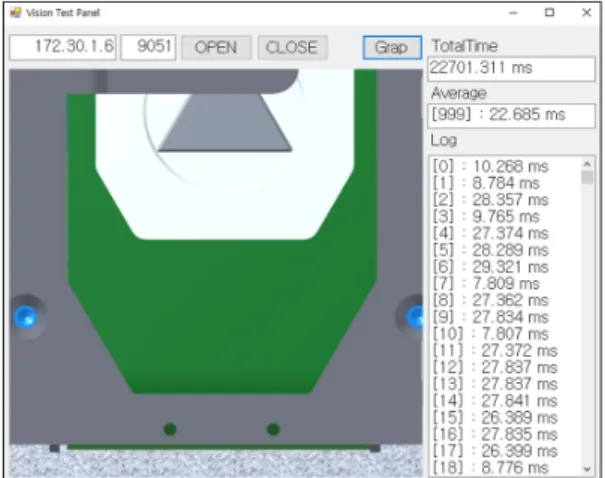Select the port field showing 9051

click(x=148, y=47)
